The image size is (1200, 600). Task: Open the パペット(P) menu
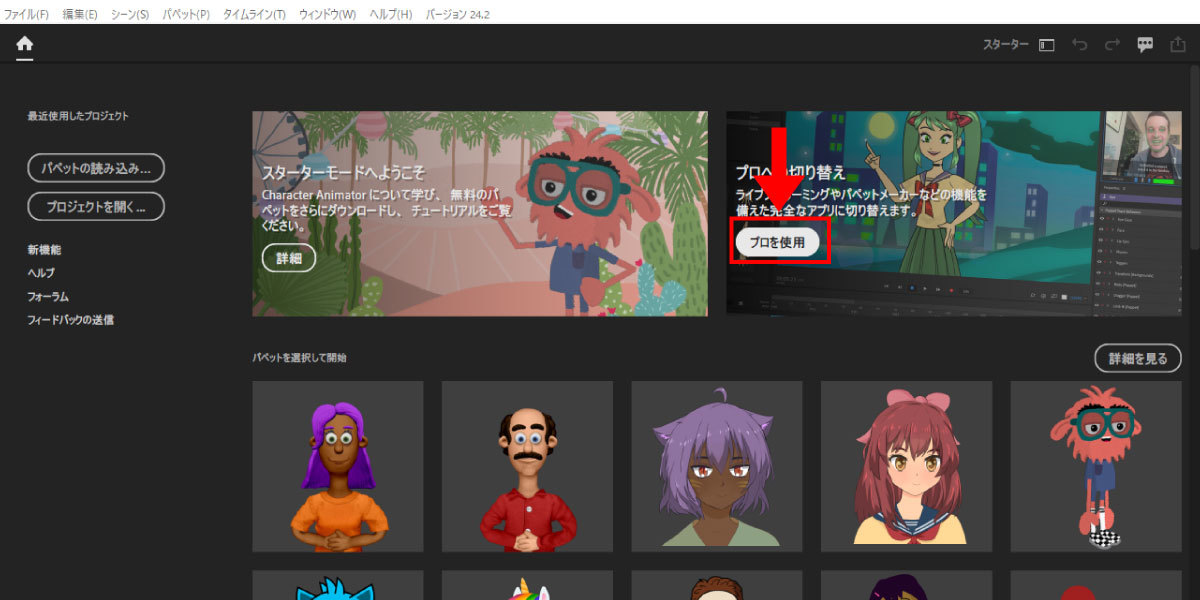pos(186,15)
